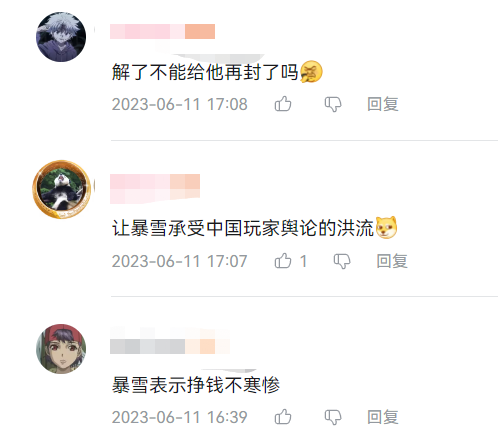
Task: Click the thinking emoji in first comment
Action: point(311,72)
